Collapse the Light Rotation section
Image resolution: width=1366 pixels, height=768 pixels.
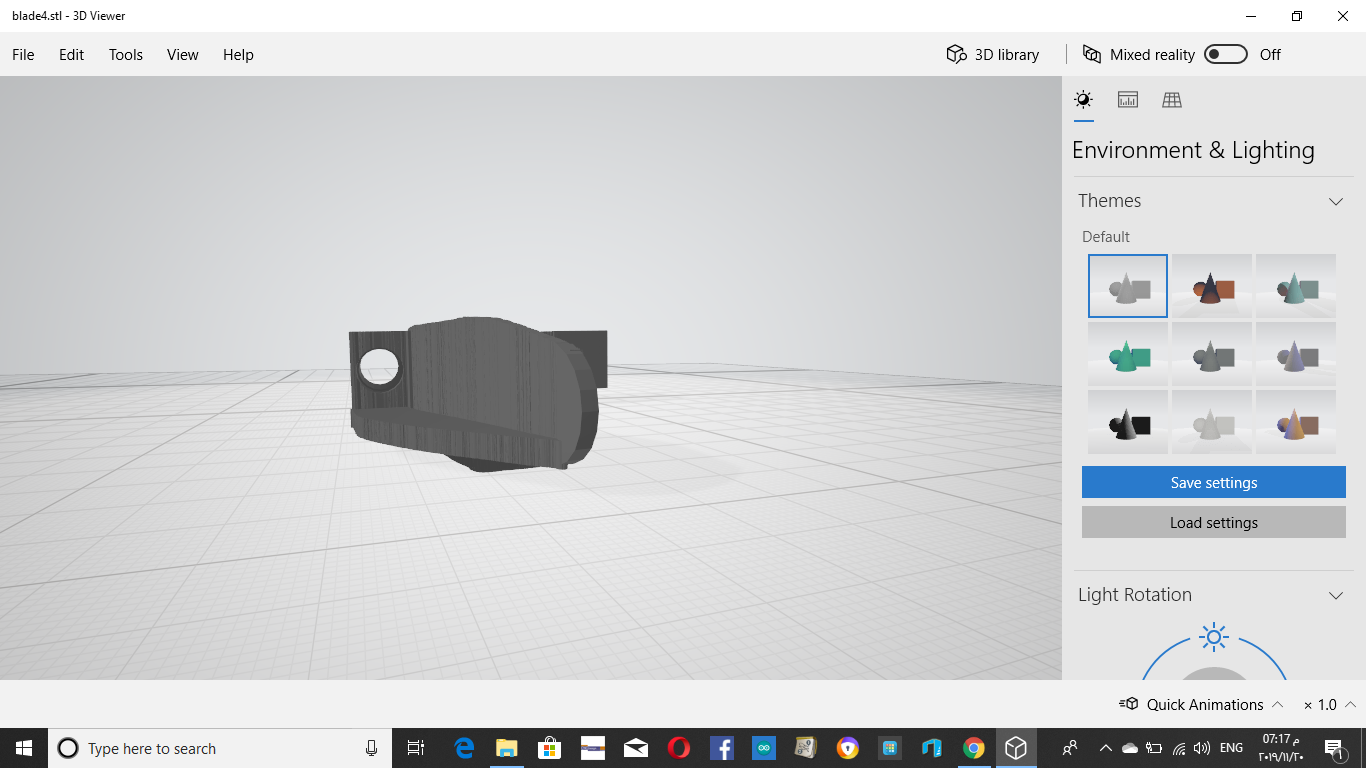1335,595
